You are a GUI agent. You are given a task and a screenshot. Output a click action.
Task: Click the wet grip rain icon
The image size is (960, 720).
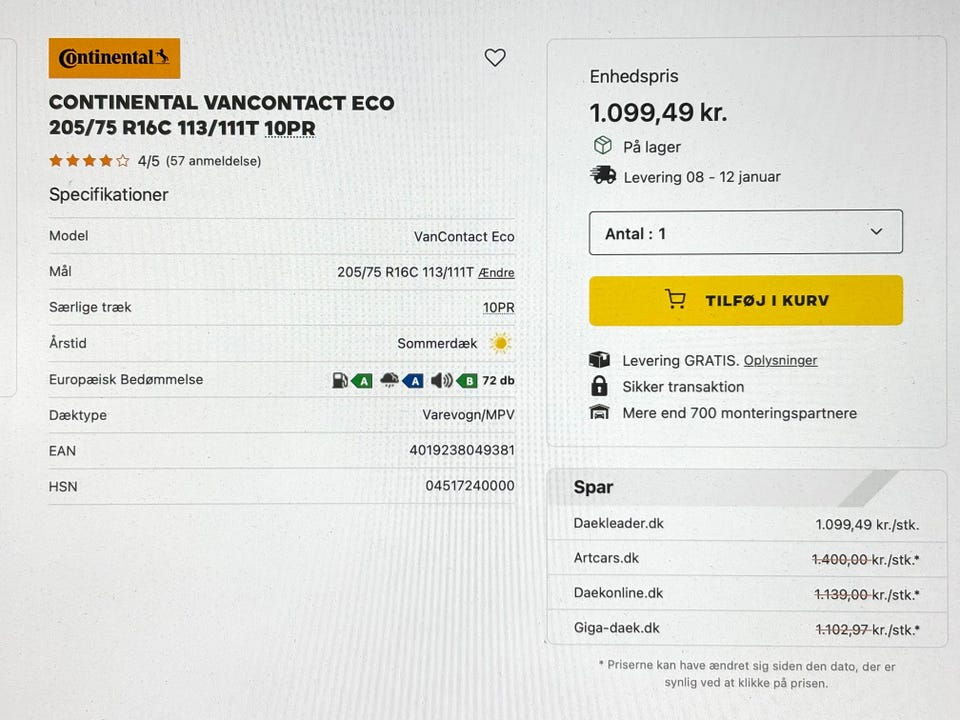(x=389, y=380)
